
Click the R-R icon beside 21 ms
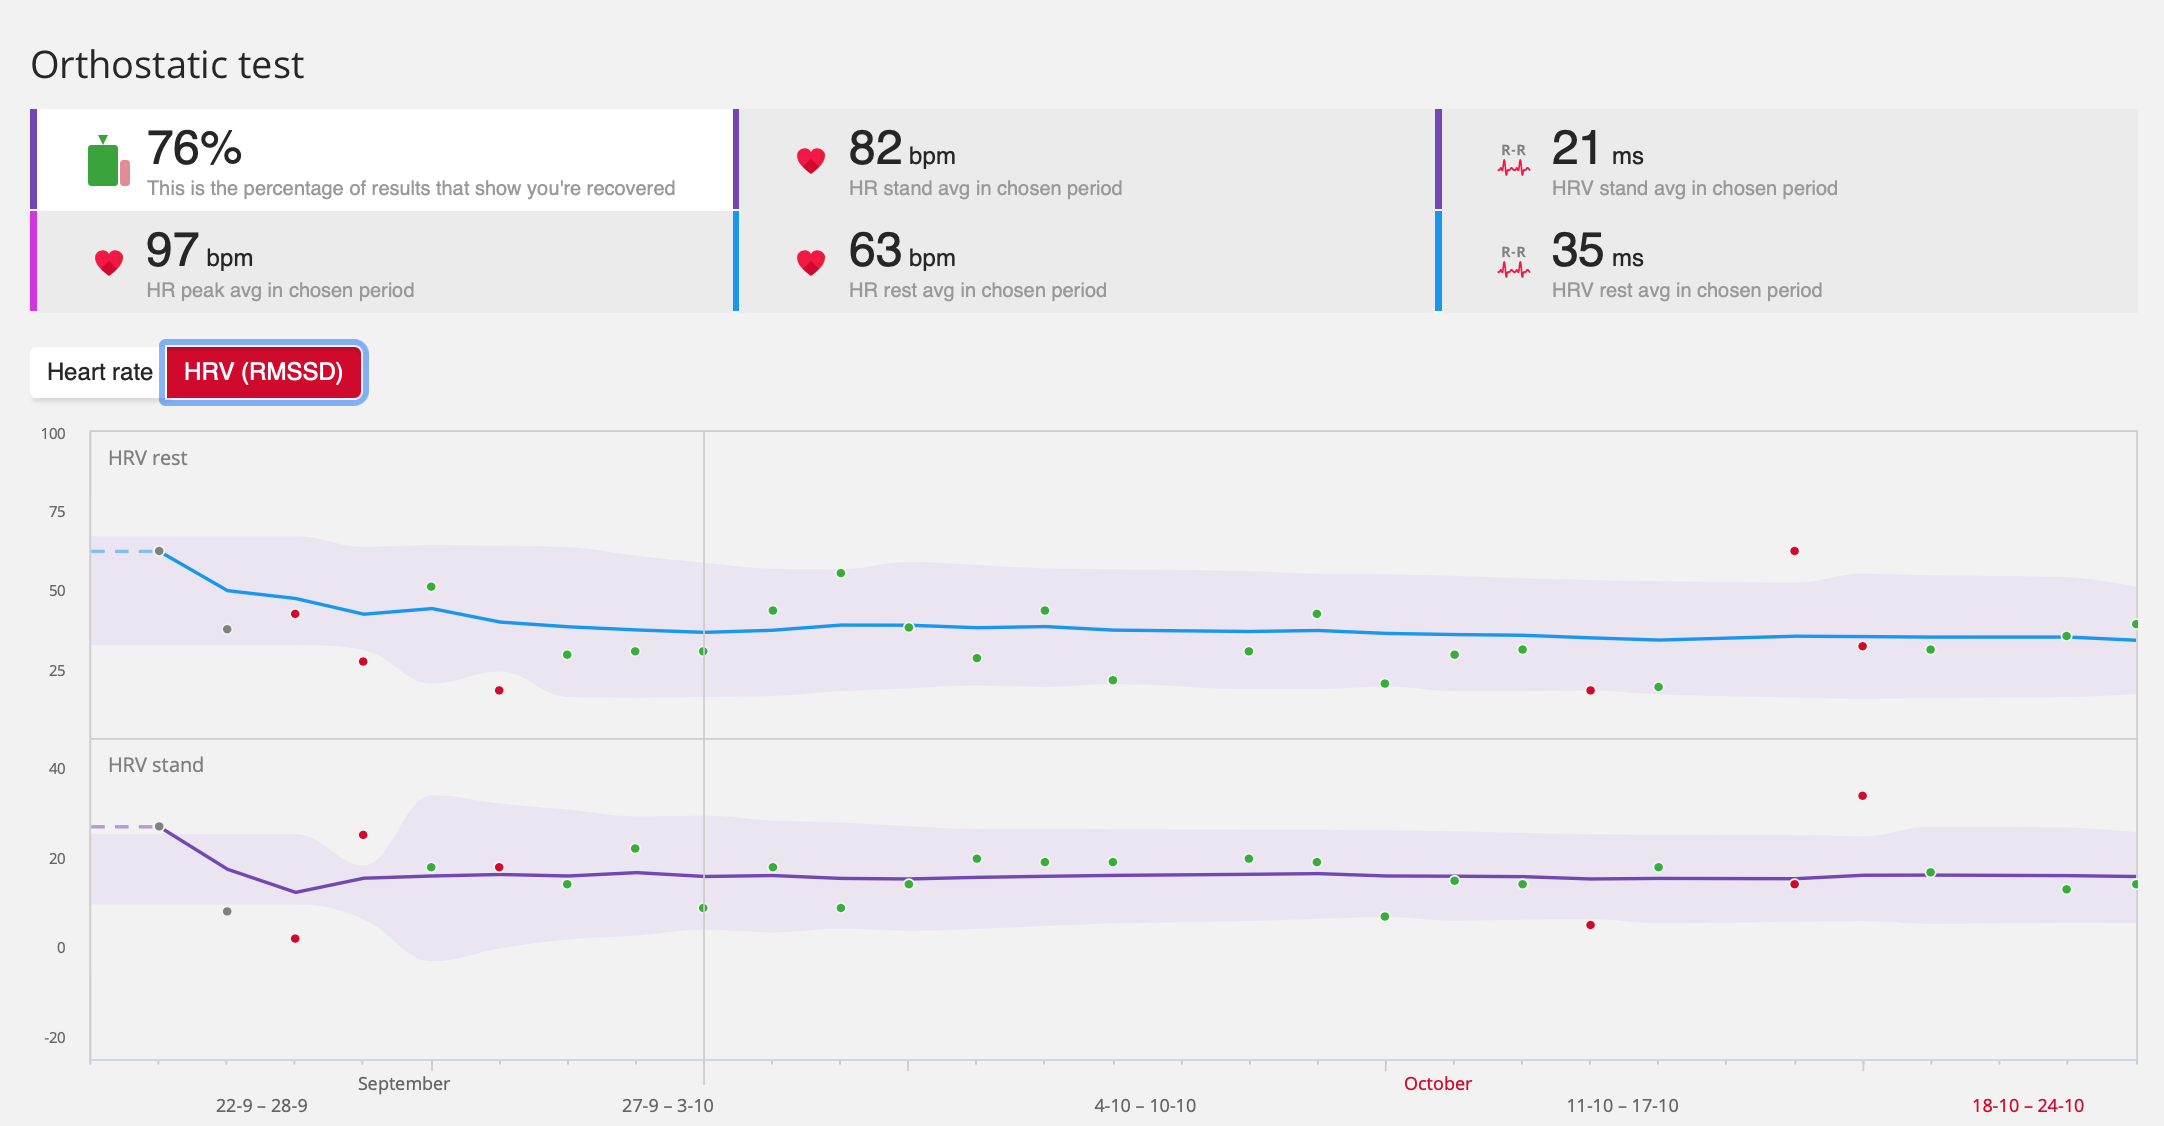(x=1513, y=160)
